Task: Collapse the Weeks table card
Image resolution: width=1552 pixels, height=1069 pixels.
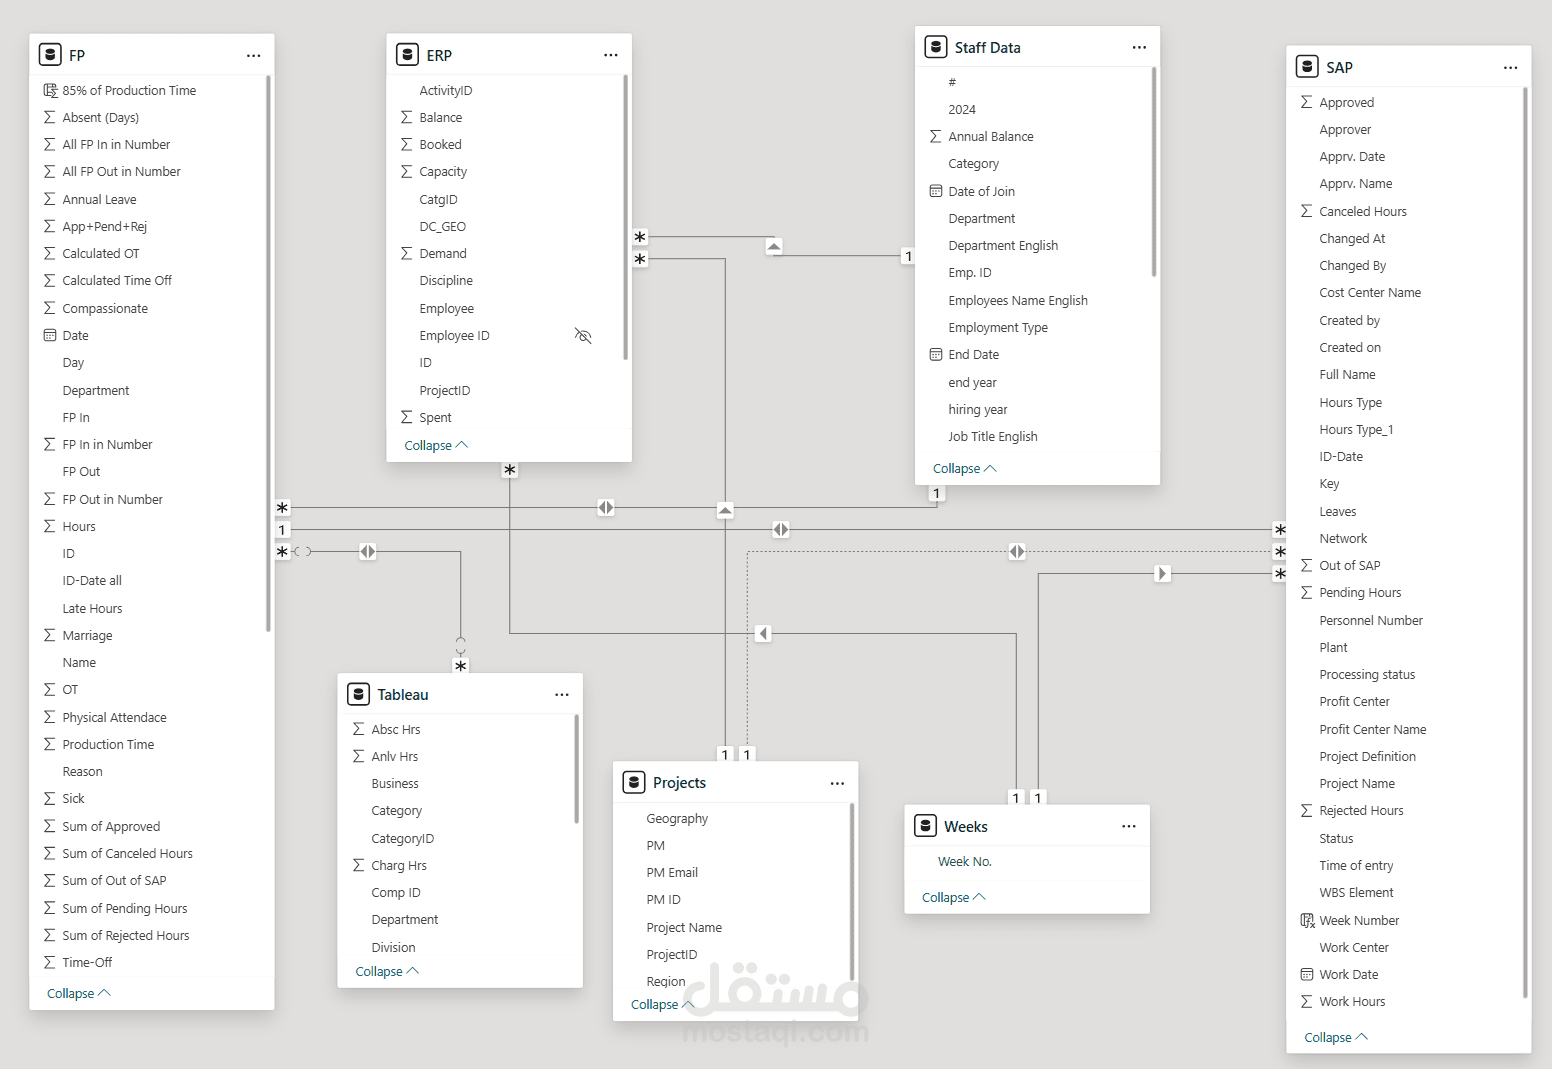Action: [954, 897]
